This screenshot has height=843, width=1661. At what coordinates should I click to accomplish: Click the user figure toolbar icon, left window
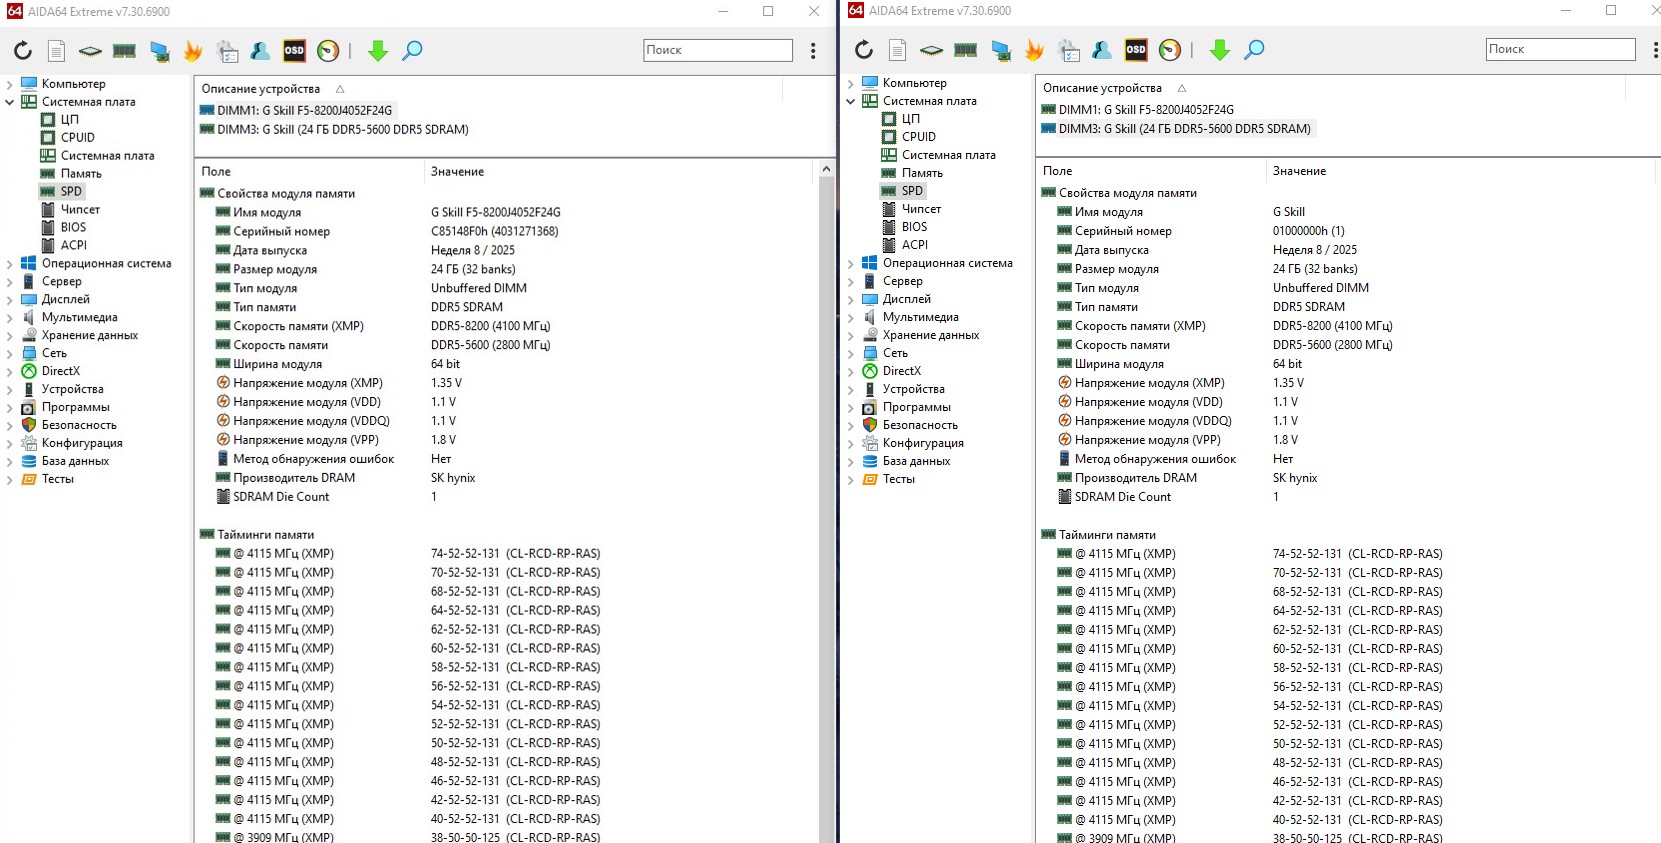click(260, 50)
